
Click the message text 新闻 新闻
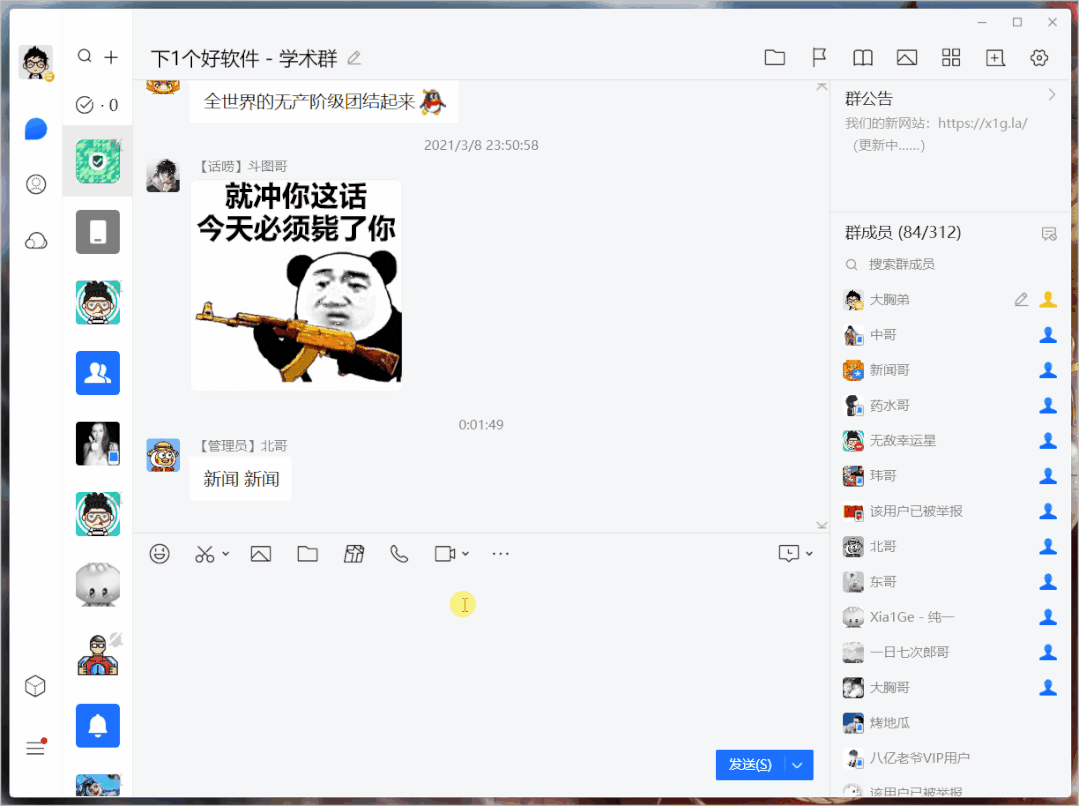[x=241, y=479]
